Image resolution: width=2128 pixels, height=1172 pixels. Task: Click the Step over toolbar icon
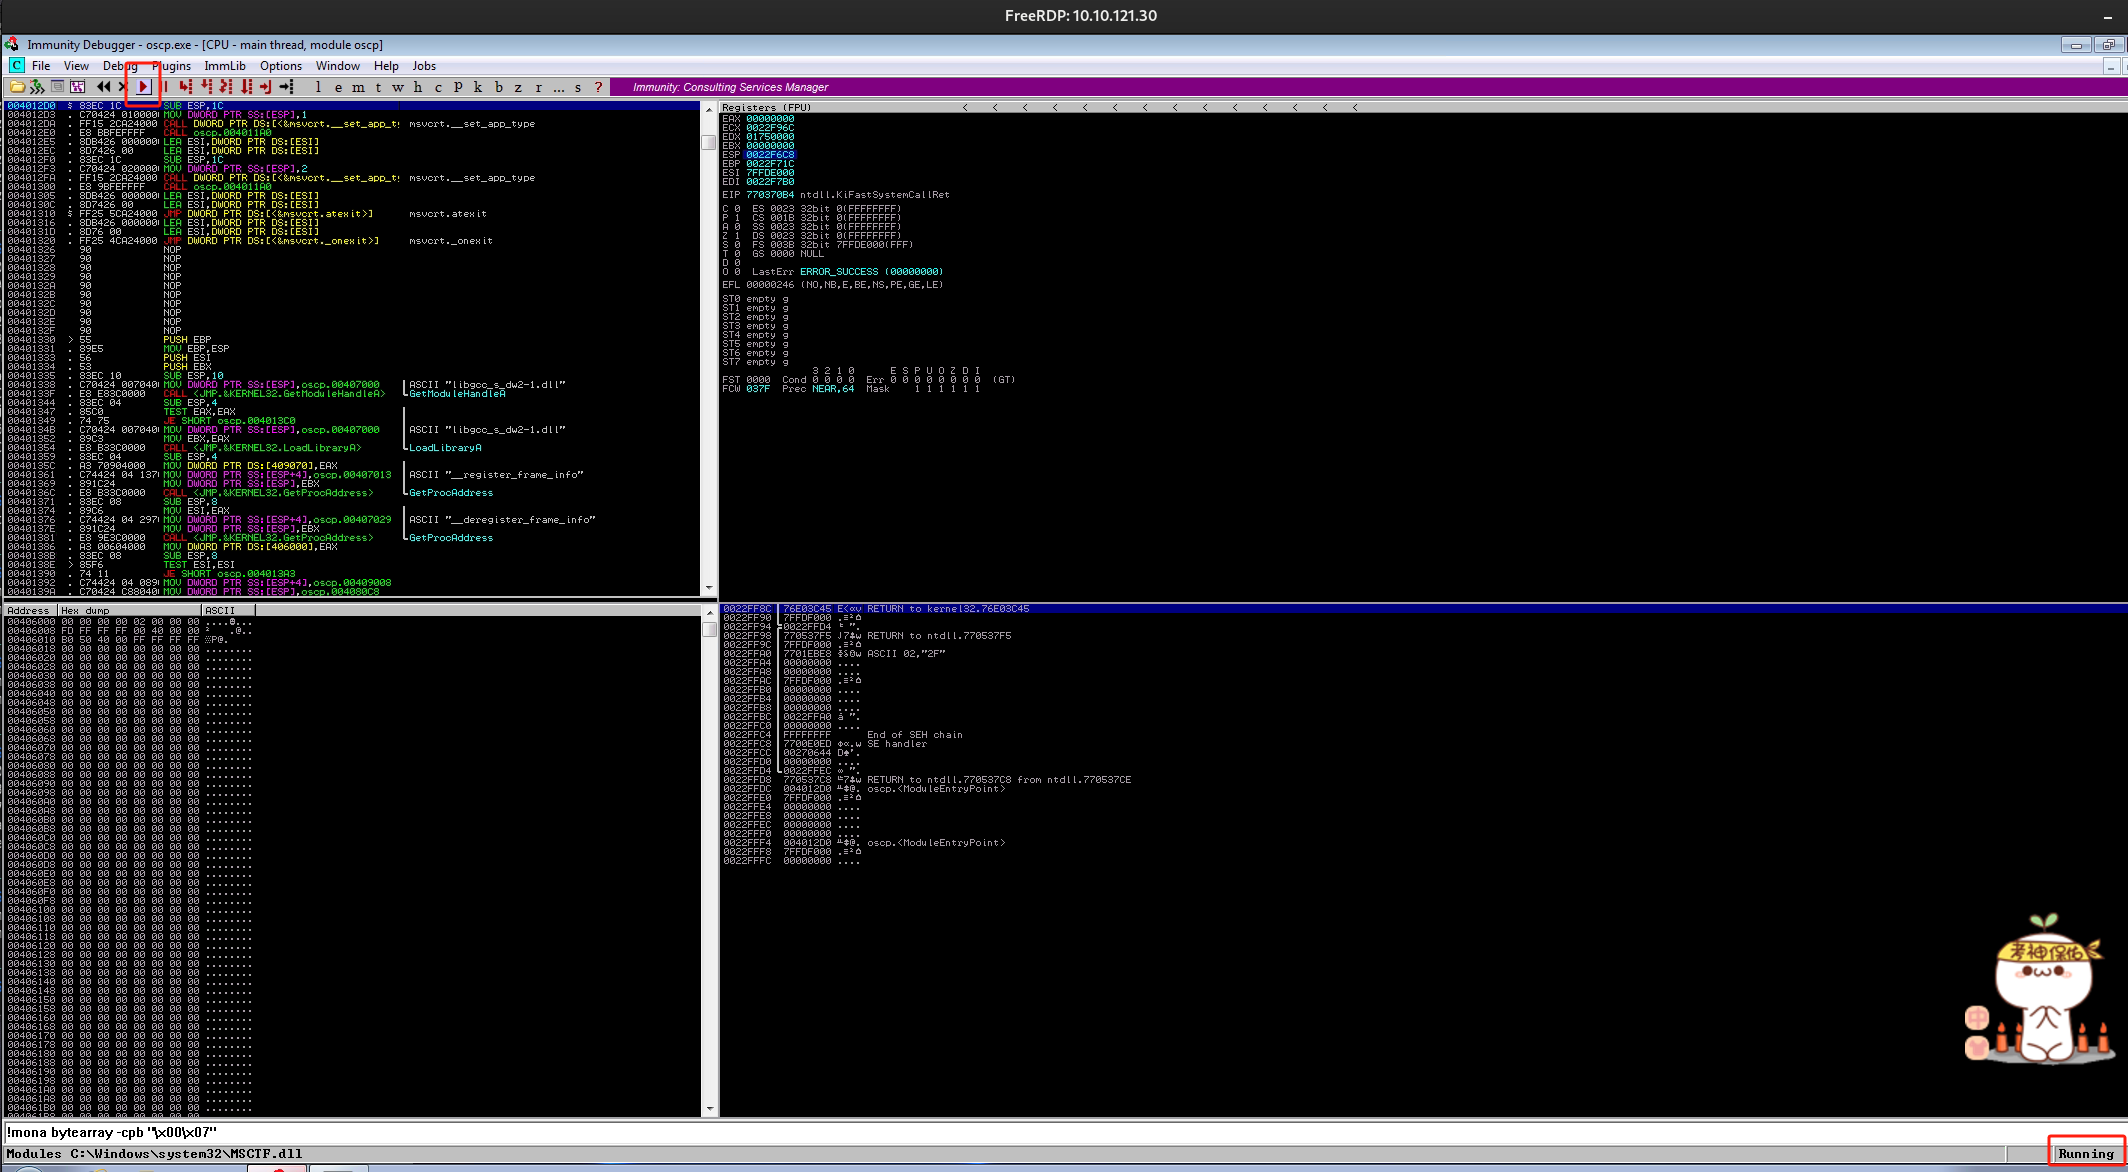coord(207,87)
